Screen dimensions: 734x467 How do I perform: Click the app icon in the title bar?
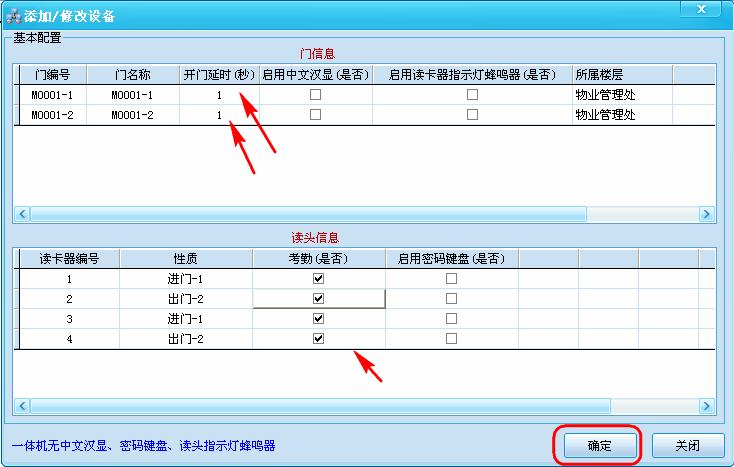[11, 16]
